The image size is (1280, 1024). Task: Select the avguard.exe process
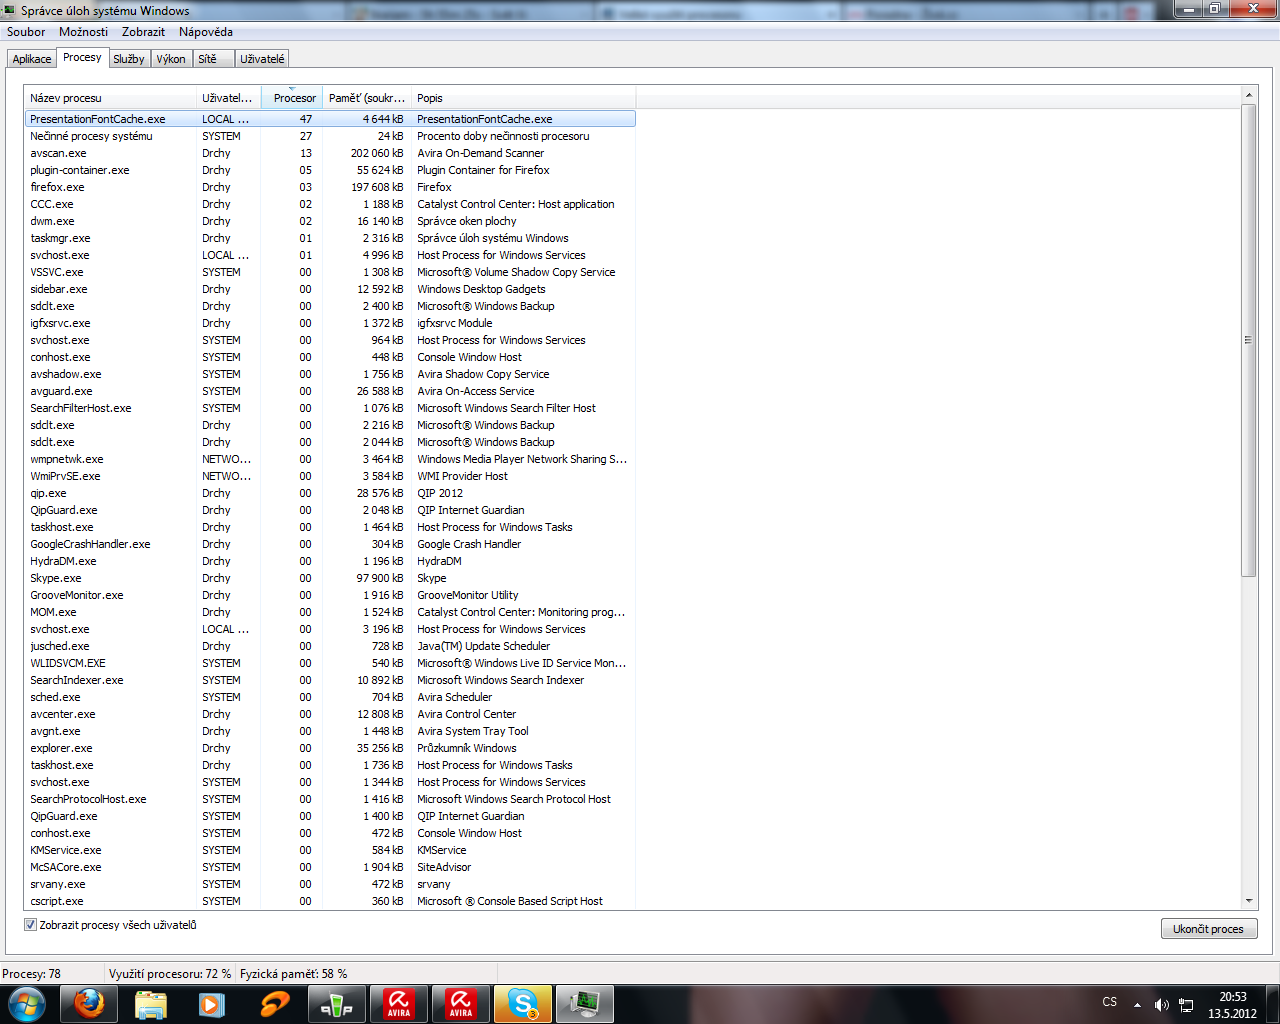point(330,391)
